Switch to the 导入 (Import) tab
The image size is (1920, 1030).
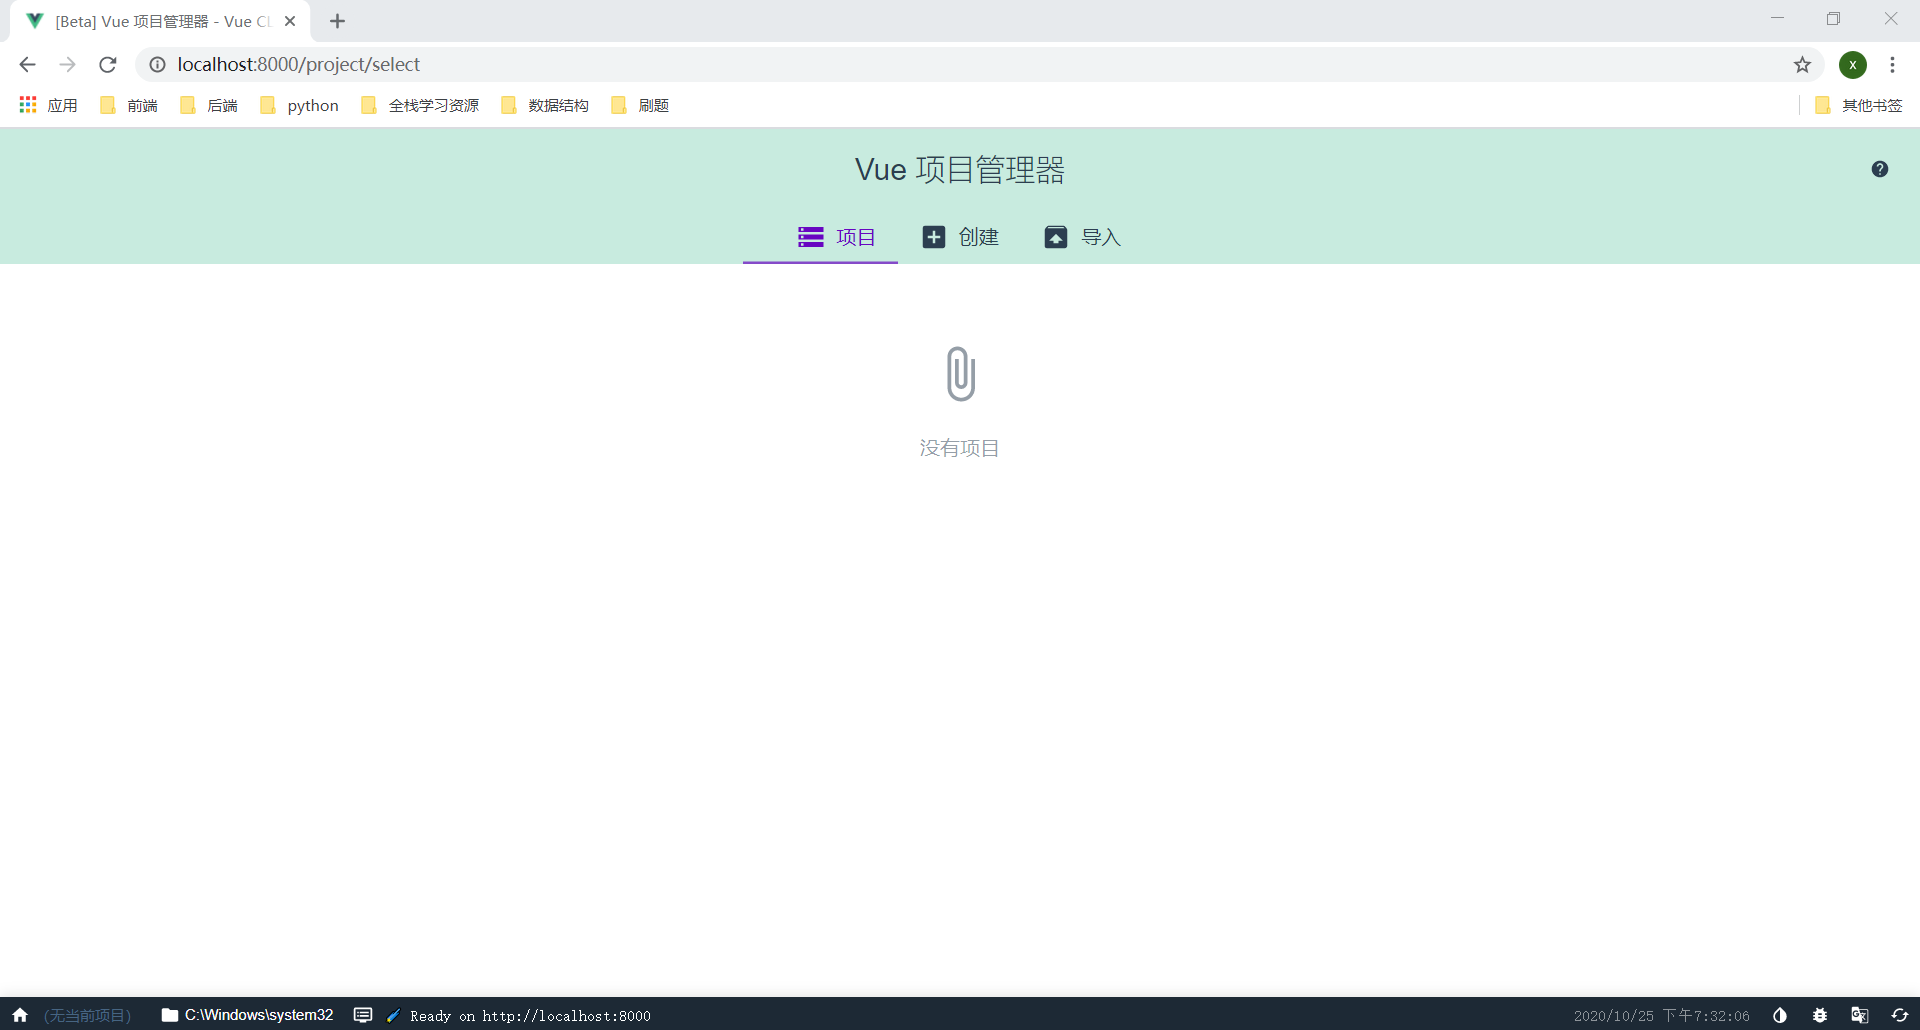tap(1083, 237)
